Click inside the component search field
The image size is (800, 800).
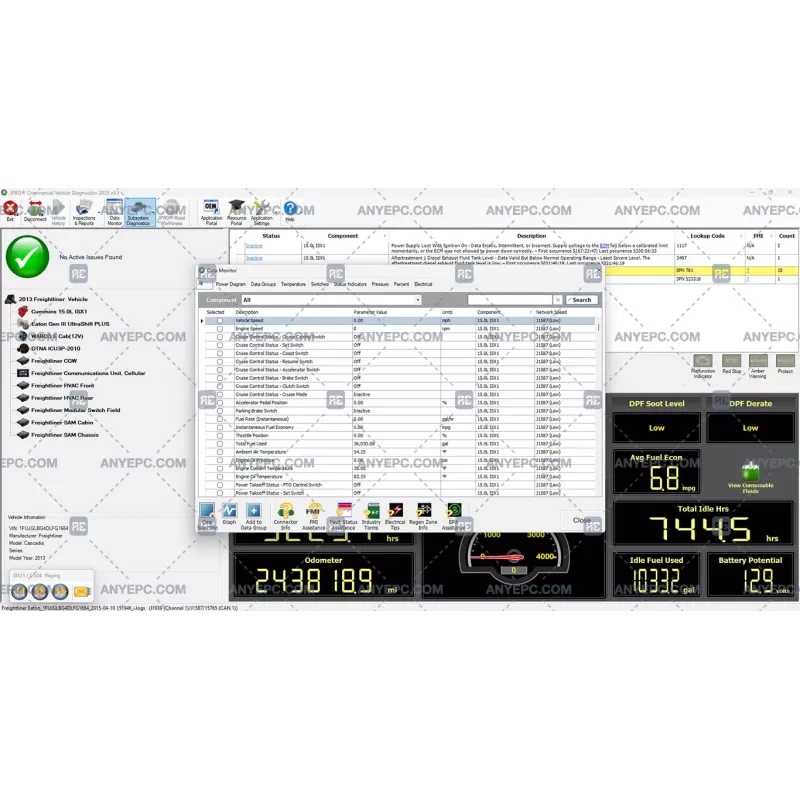(x=509, y=299)
